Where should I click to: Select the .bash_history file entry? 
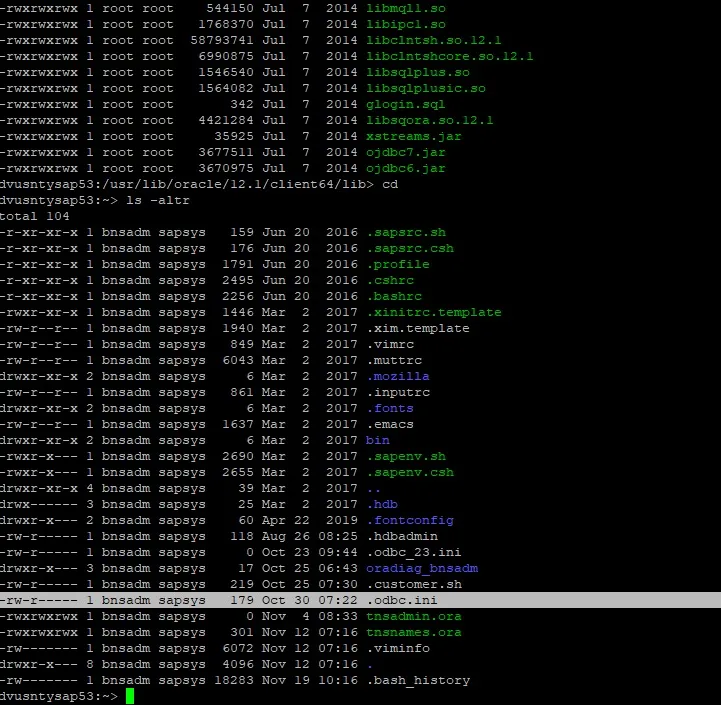click(418, 680)
